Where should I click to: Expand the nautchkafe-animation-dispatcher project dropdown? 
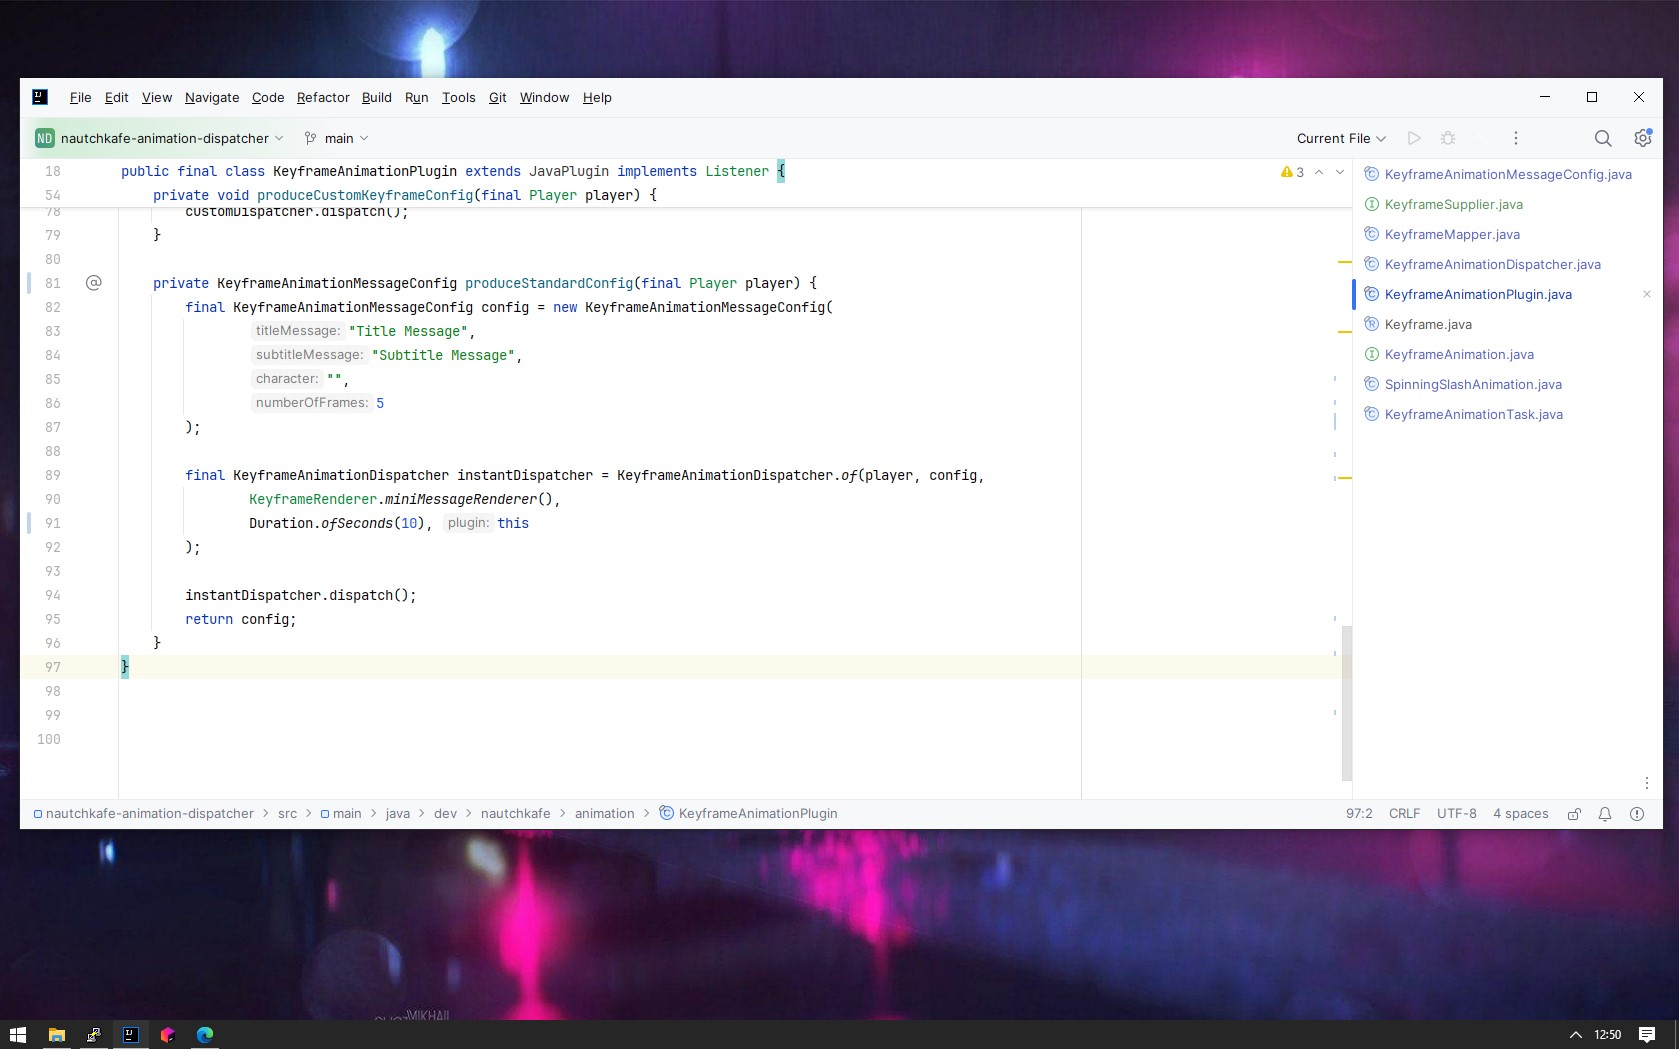159,138
